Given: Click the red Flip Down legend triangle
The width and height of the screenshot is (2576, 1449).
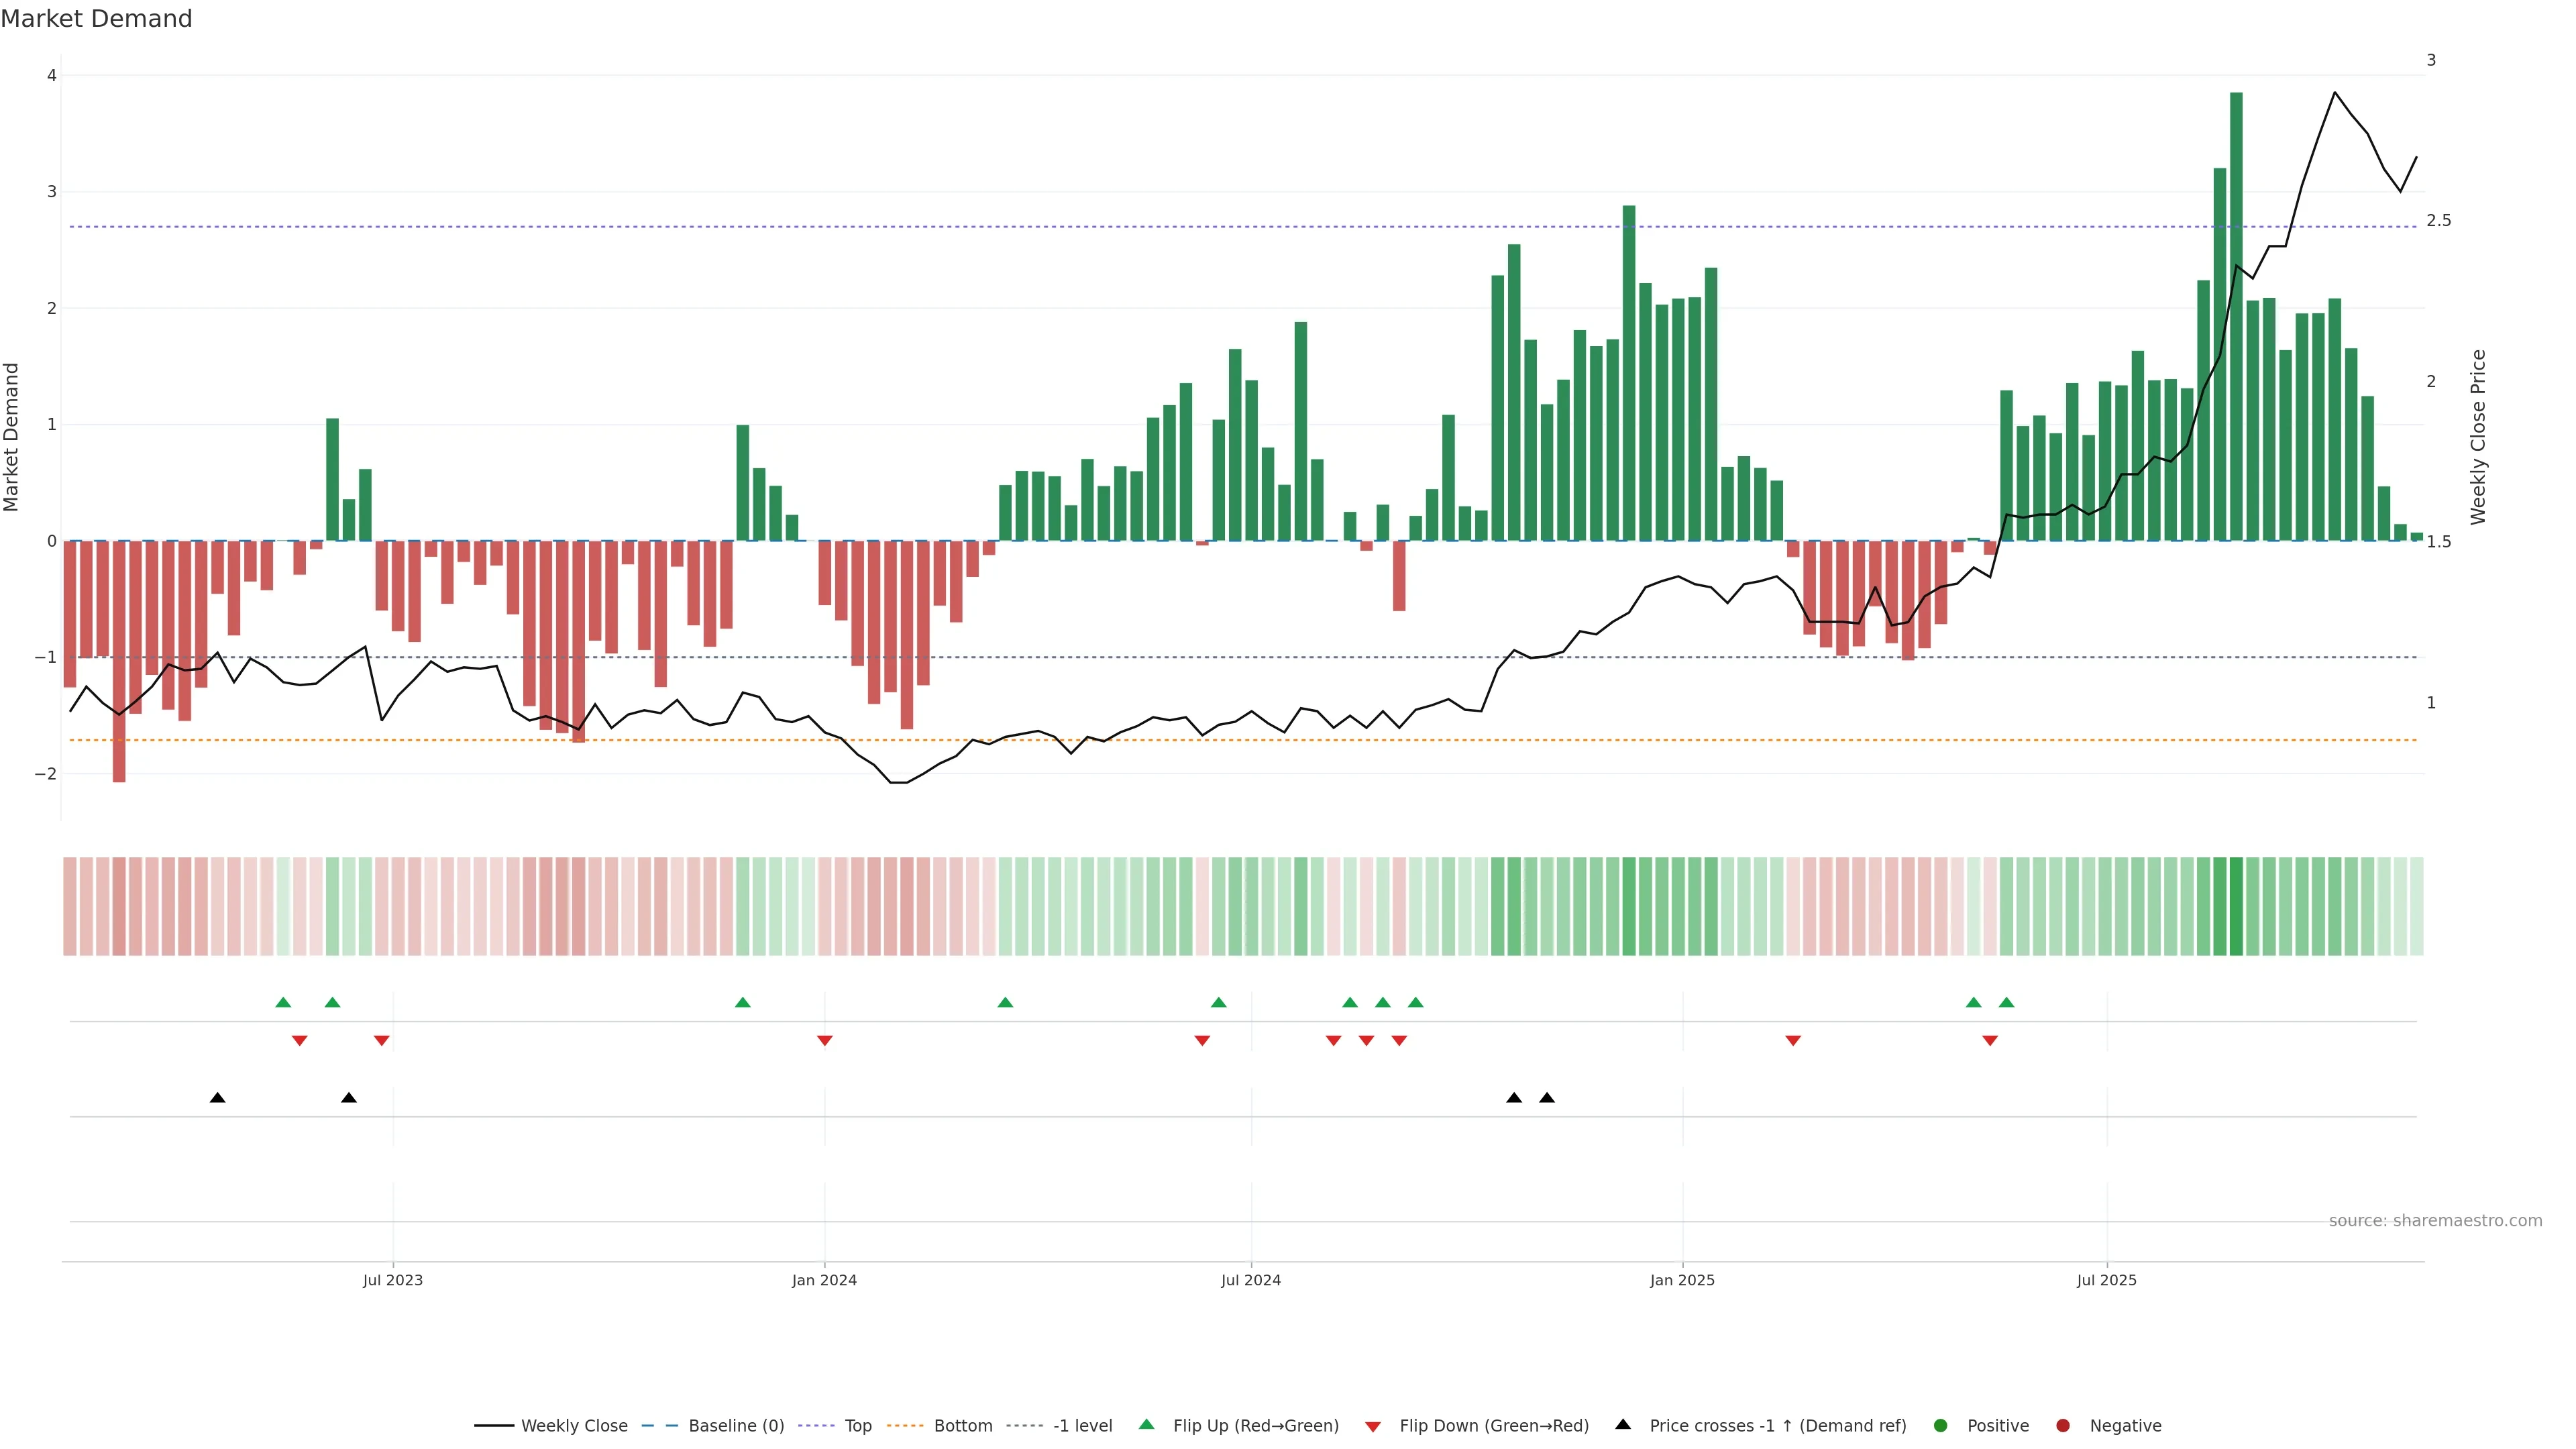Looking at the screenshot, I should 1373,1426.
